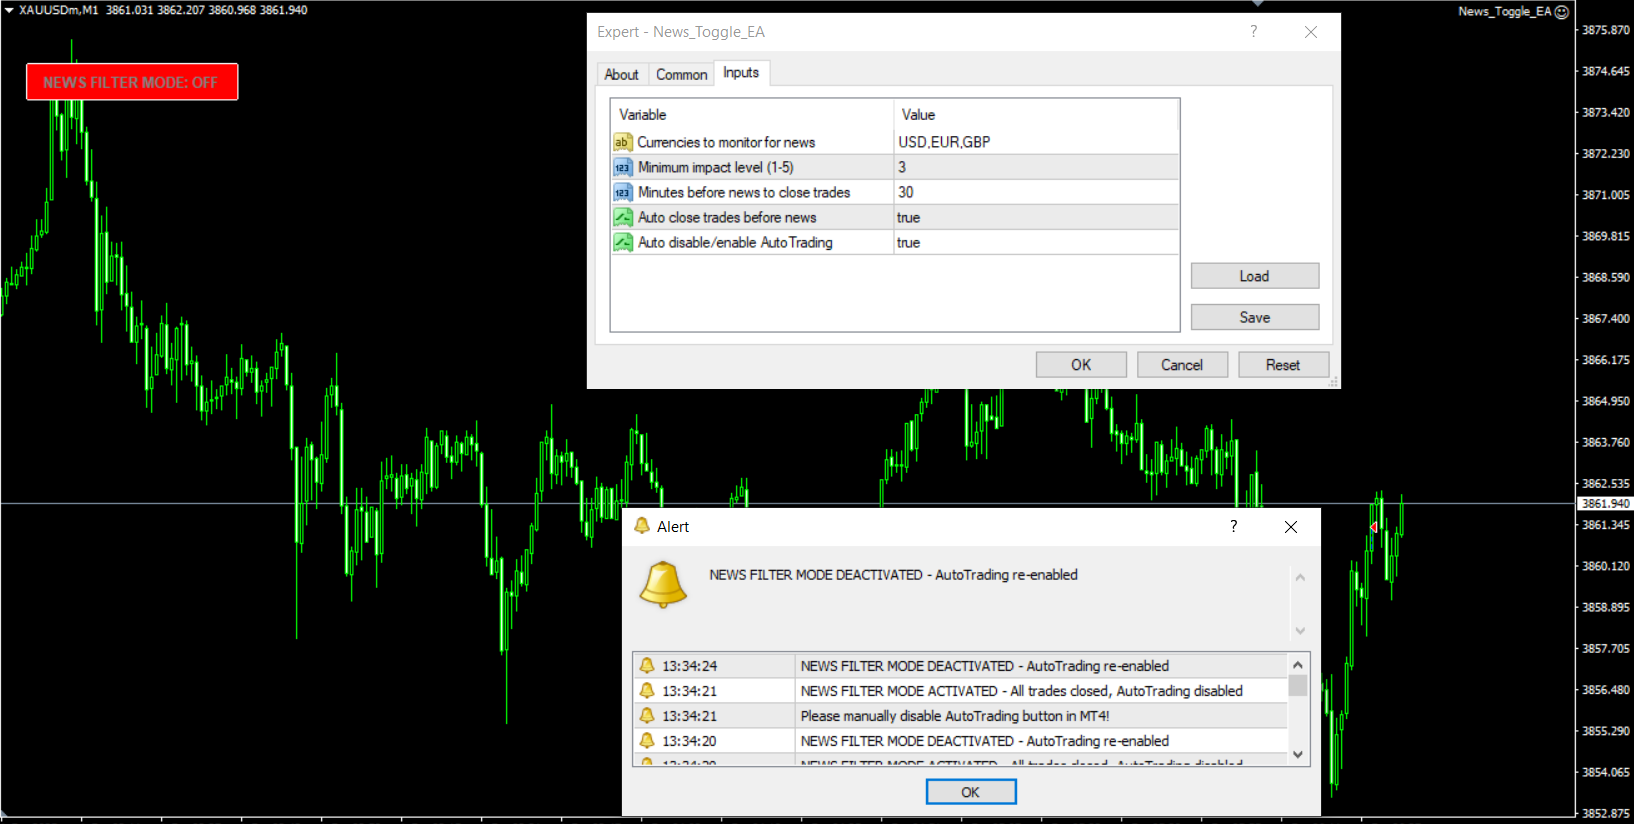The width and height of the screenshot is (1634, 824).
Task: Click the integer icon beside Minimum impact level
Action: pyautogui.click(x=622, y=167)
